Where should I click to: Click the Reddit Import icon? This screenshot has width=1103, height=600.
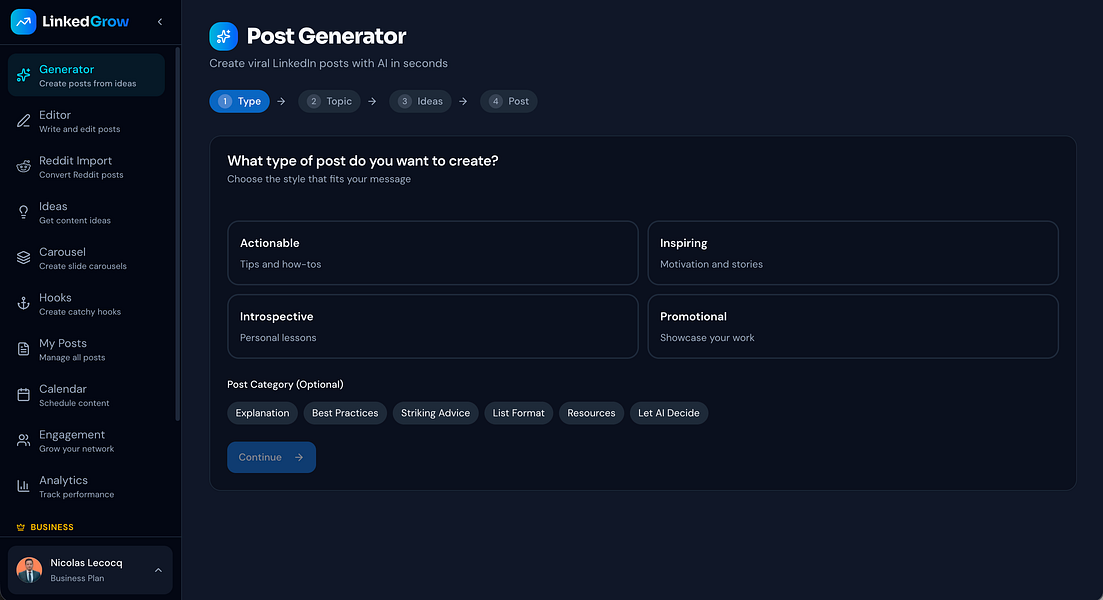click(x=24, y=167)
